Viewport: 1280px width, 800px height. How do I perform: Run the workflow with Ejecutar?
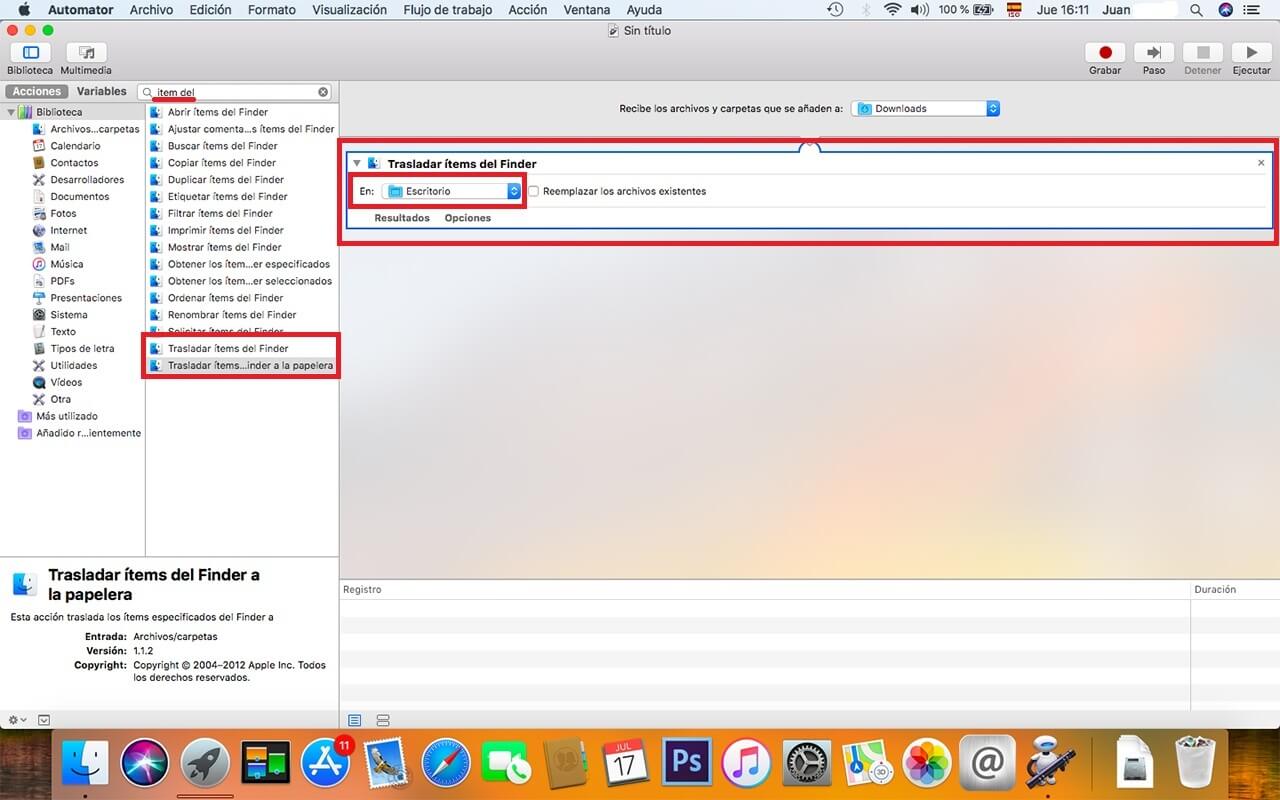[x=1251, y=52]
